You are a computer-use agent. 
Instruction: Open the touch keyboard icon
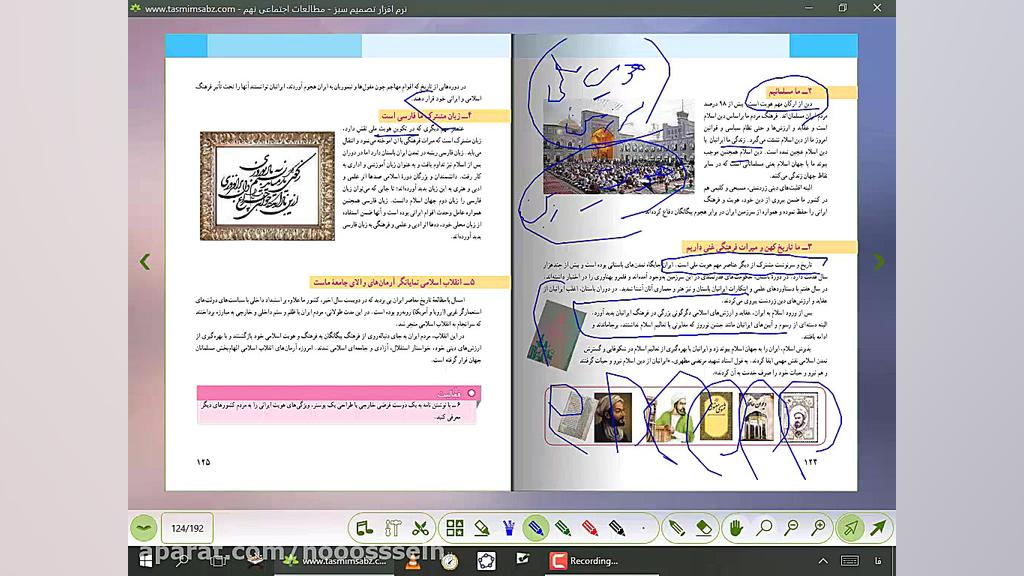850,560
